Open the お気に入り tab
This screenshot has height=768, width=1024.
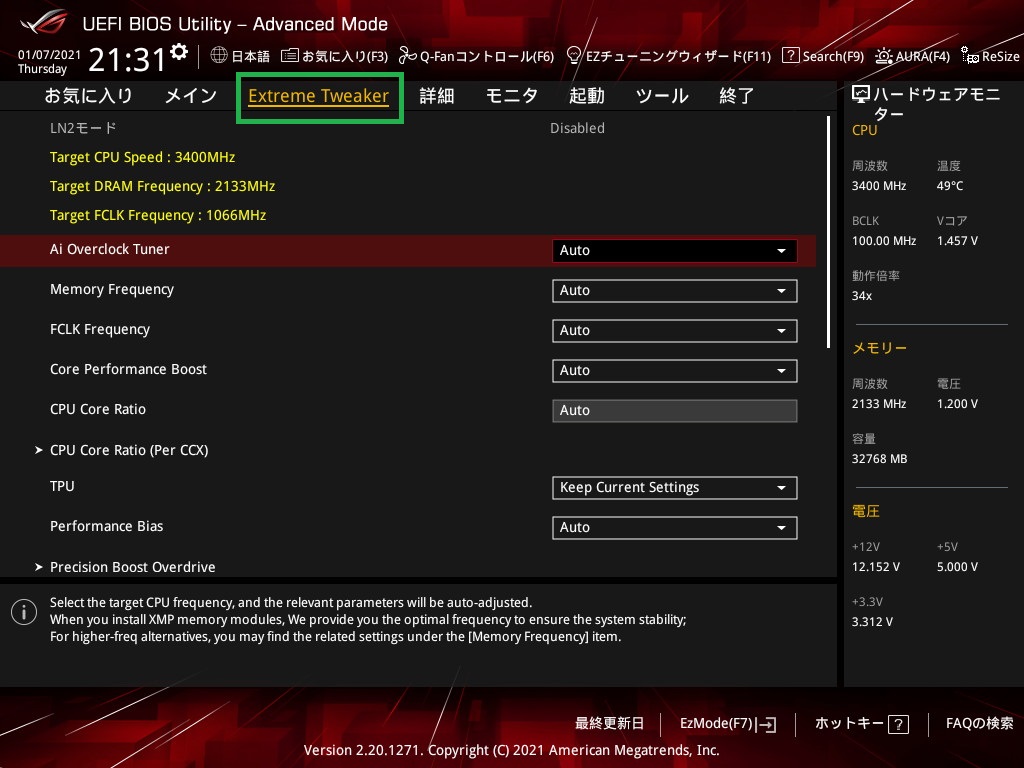click(x=88, y=96)
